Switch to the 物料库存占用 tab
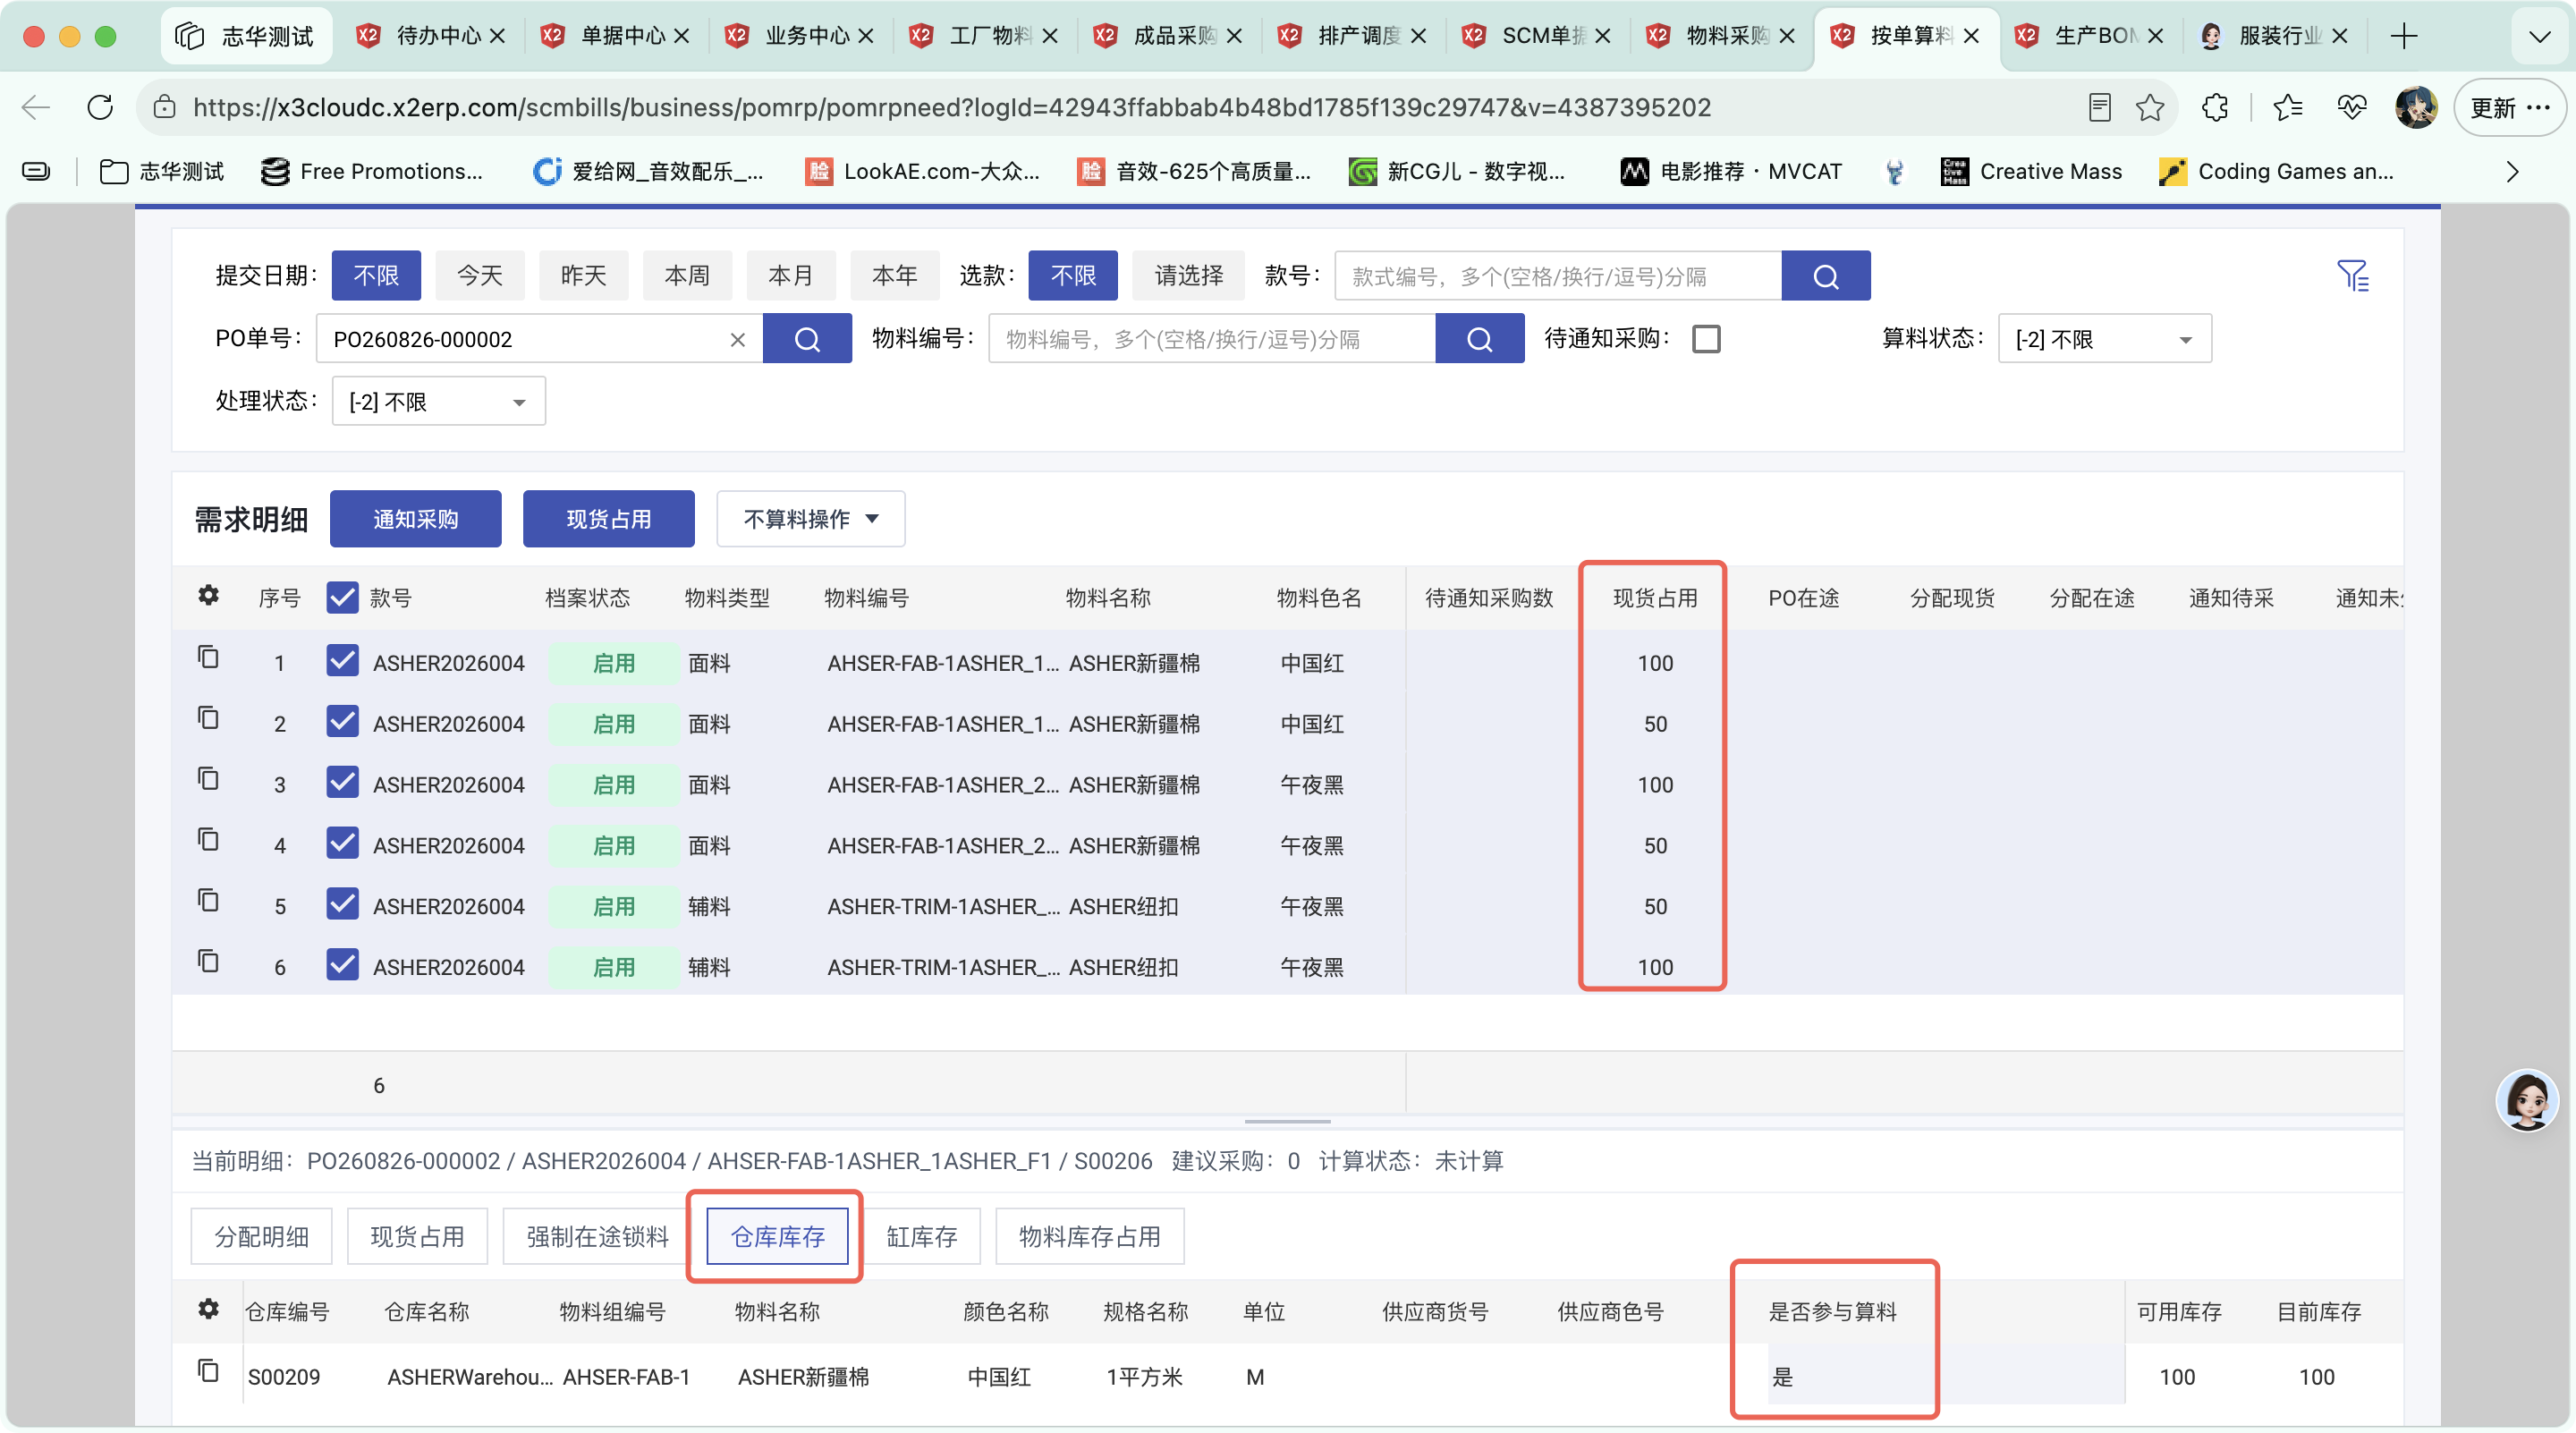The height and width of the screenshot is (1433, 2576). 1089,1237
